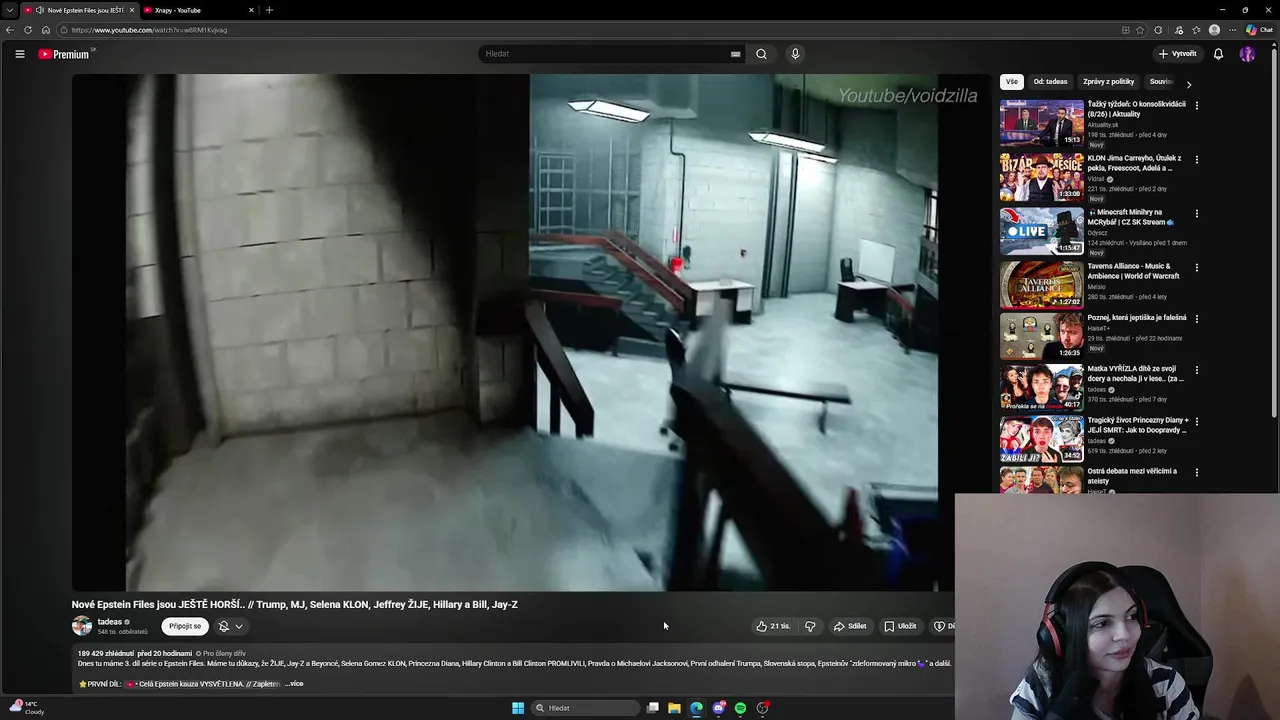
Task: Open more options for Minecraft Minihry stream
Action: tap(1196, 213)
